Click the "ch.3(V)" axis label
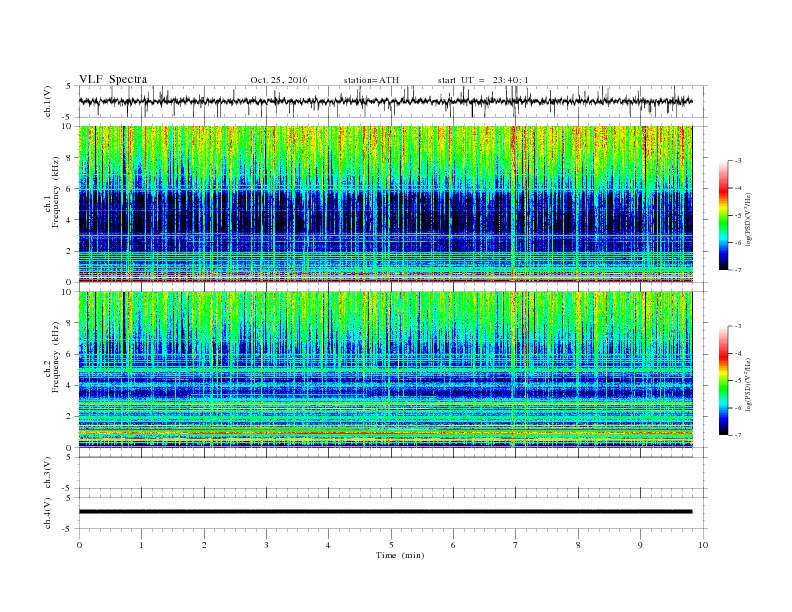The image size is (792, 612). pyautogui.click(x=48, y=474)
